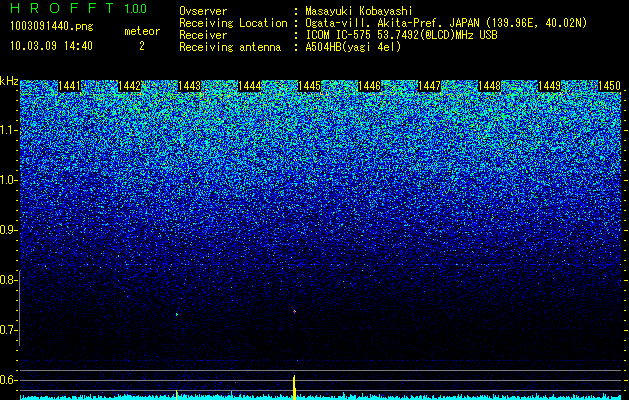Click the 1450 time marker

[609, 86]
